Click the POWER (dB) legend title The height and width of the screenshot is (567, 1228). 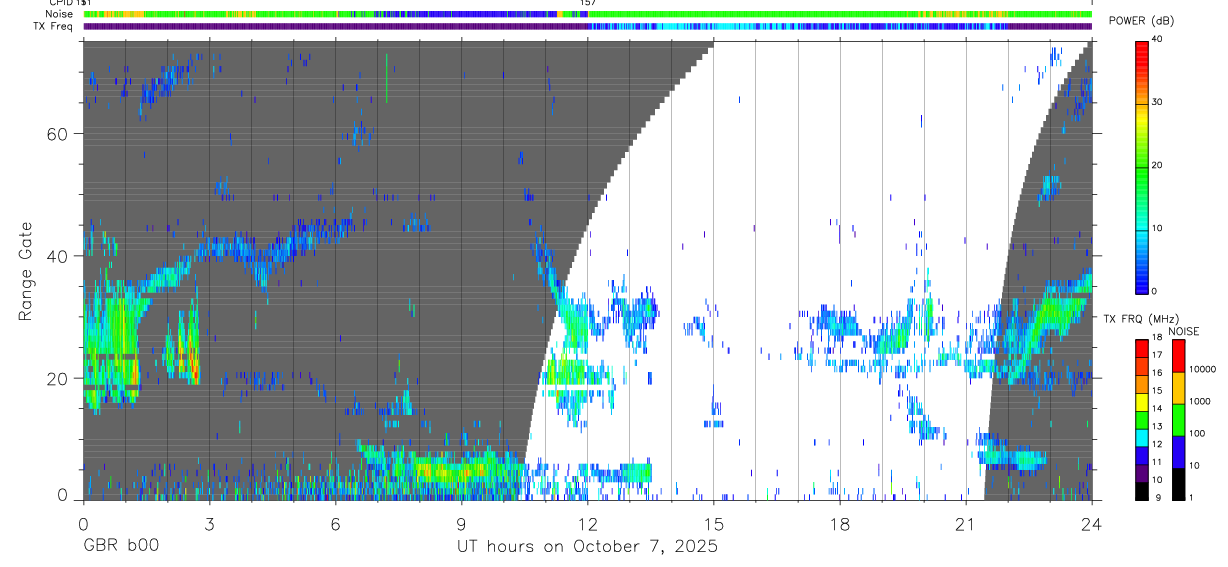tap(1140, 22)
